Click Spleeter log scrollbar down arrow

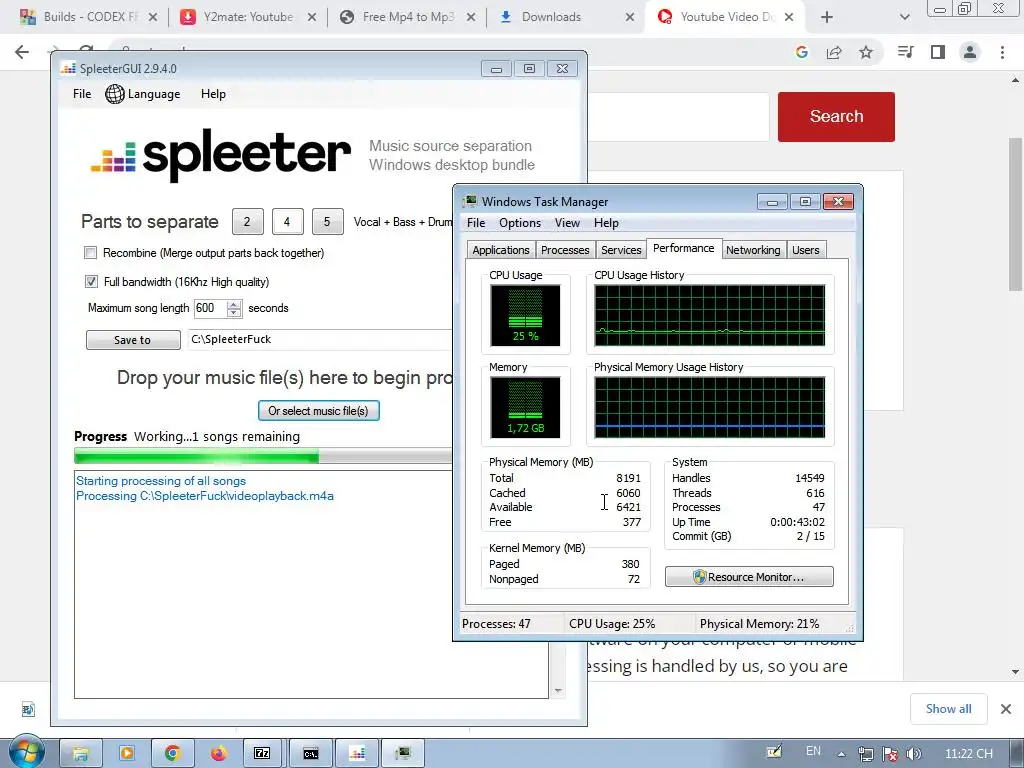[x=558, y=690]
